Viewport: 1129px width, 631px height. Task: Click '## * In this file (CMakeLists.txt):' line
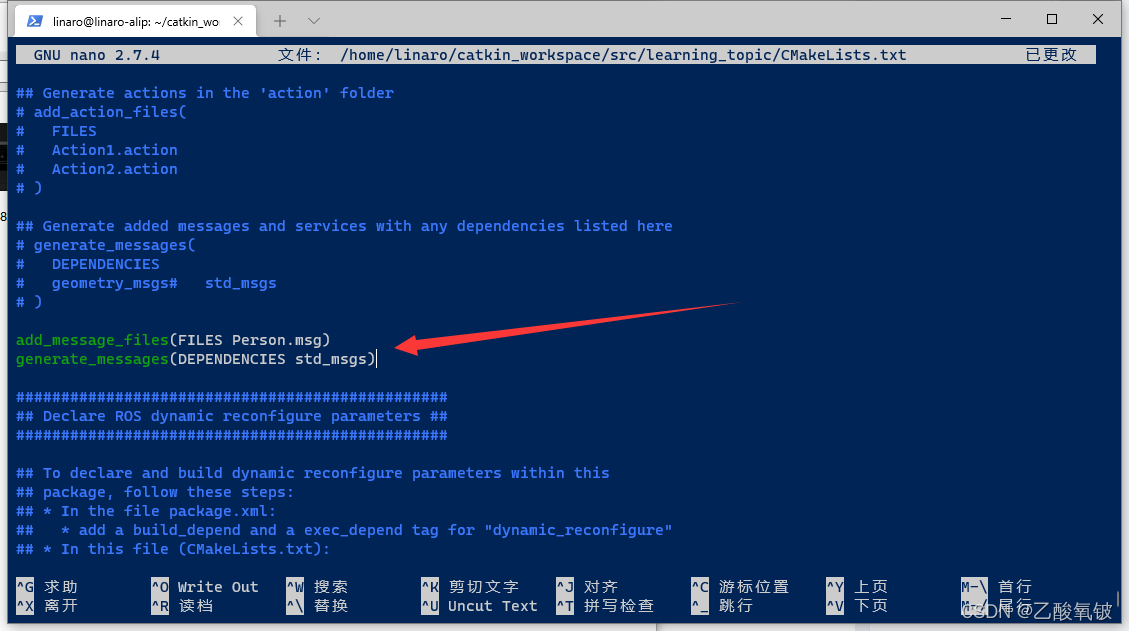[173, 549]
